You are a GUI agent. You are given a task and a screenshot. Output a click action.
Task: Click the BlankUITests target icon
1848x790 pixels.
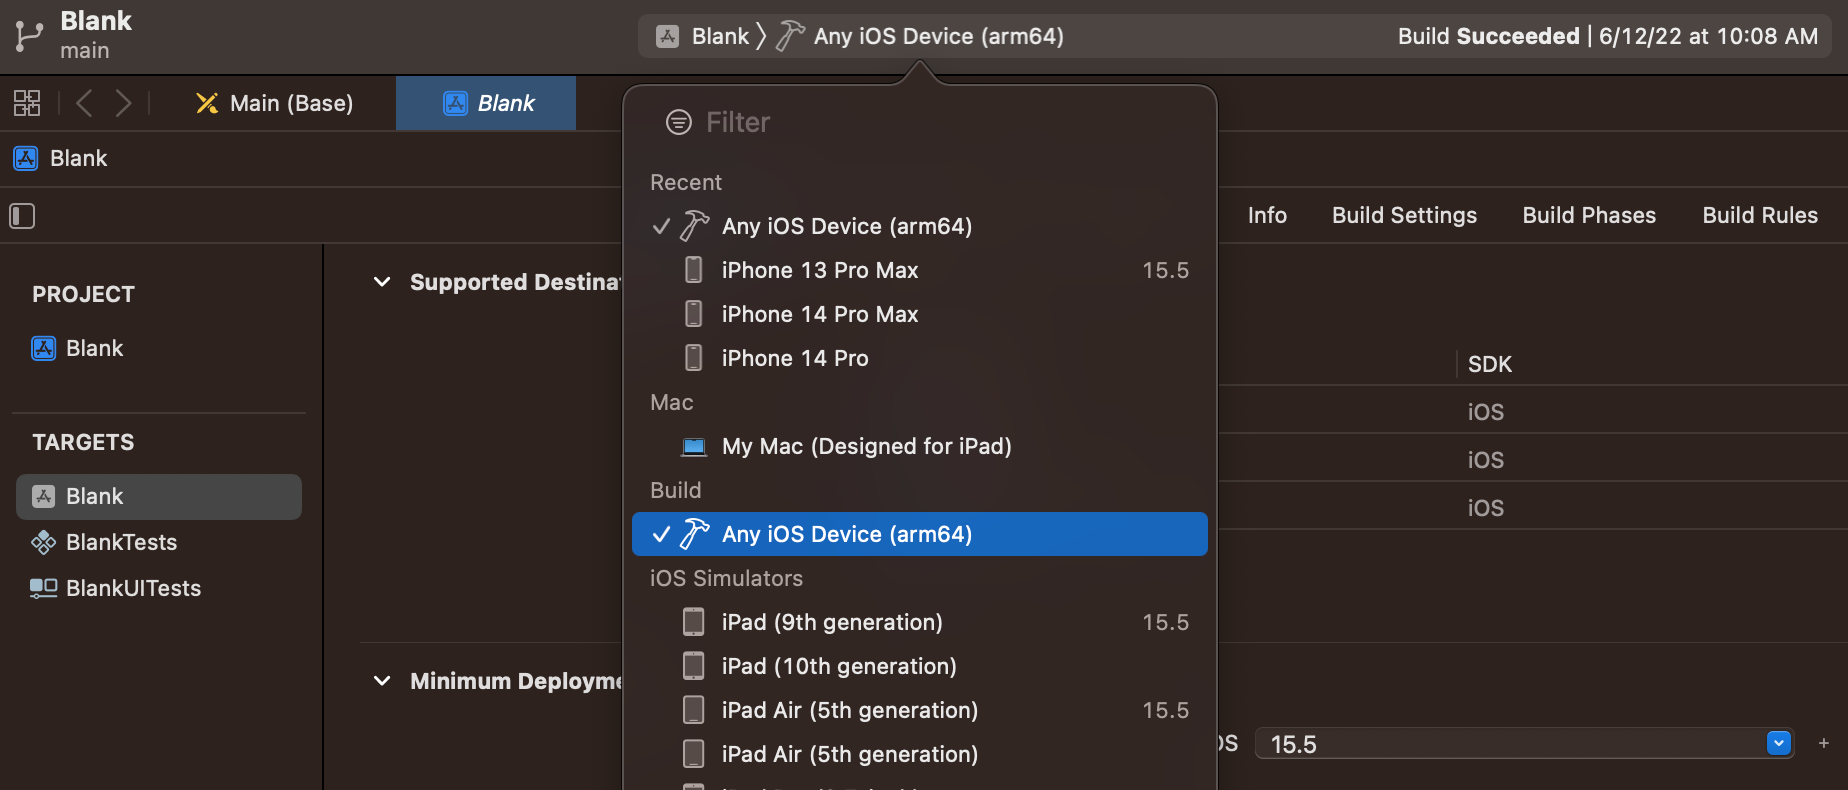(43, 589)
